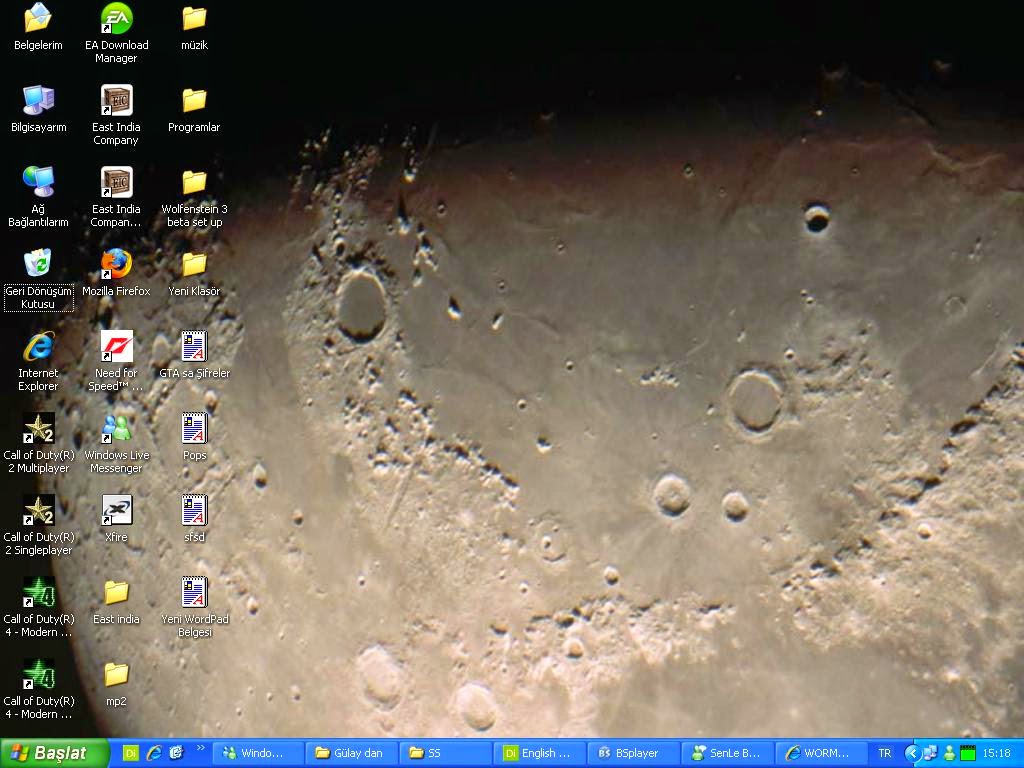Click the network connection tray icon
Image resolution: width=1024 pixels, height=768 pixels.
point(931,753)
